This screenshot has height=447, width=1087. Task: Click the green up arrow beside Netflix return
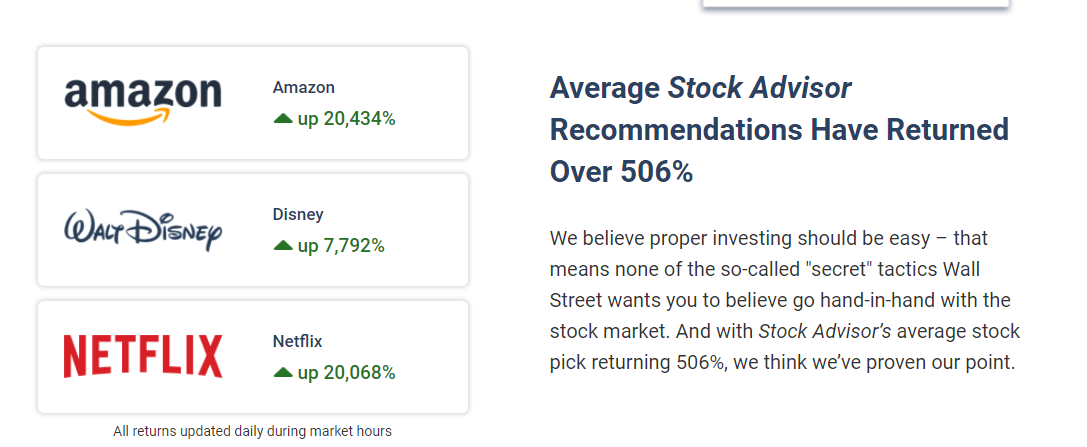283,372
